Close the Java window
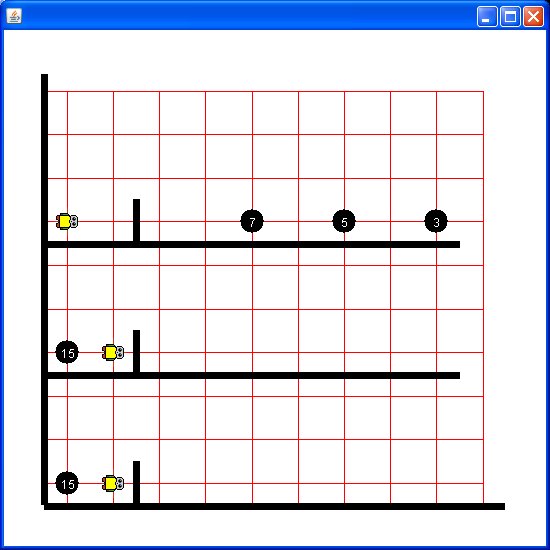 [533, 16]
